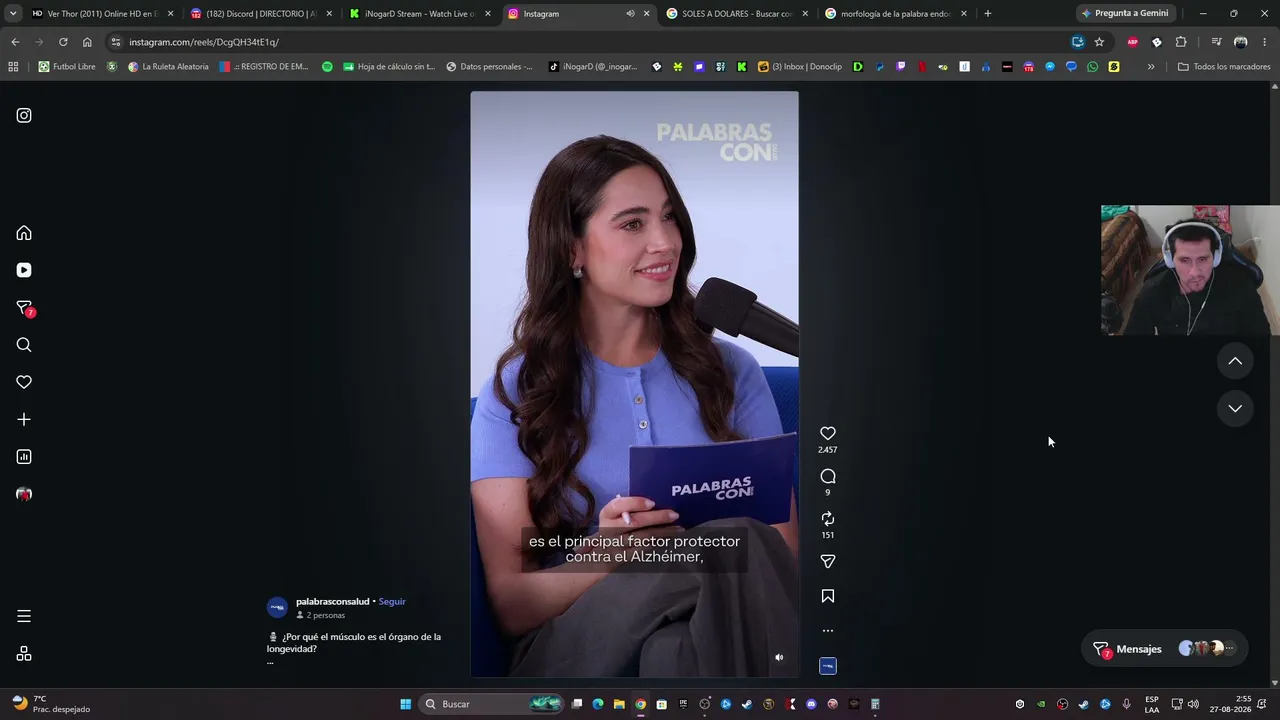1280x720 pixels.
Task: Follow palabrasconsalud via Seguir
Action: [x=392, y=602]
